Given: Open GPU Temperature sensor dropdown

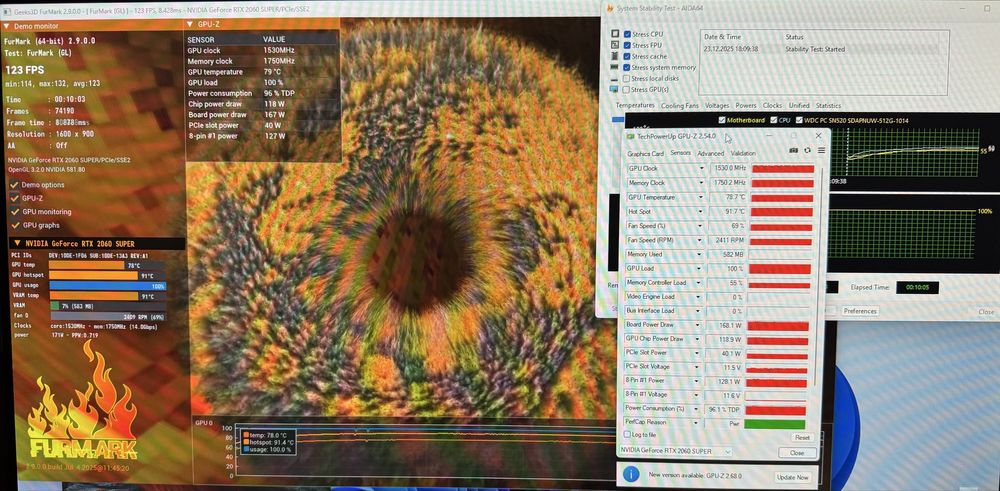Looking at the screenshot, I should 702,197.
